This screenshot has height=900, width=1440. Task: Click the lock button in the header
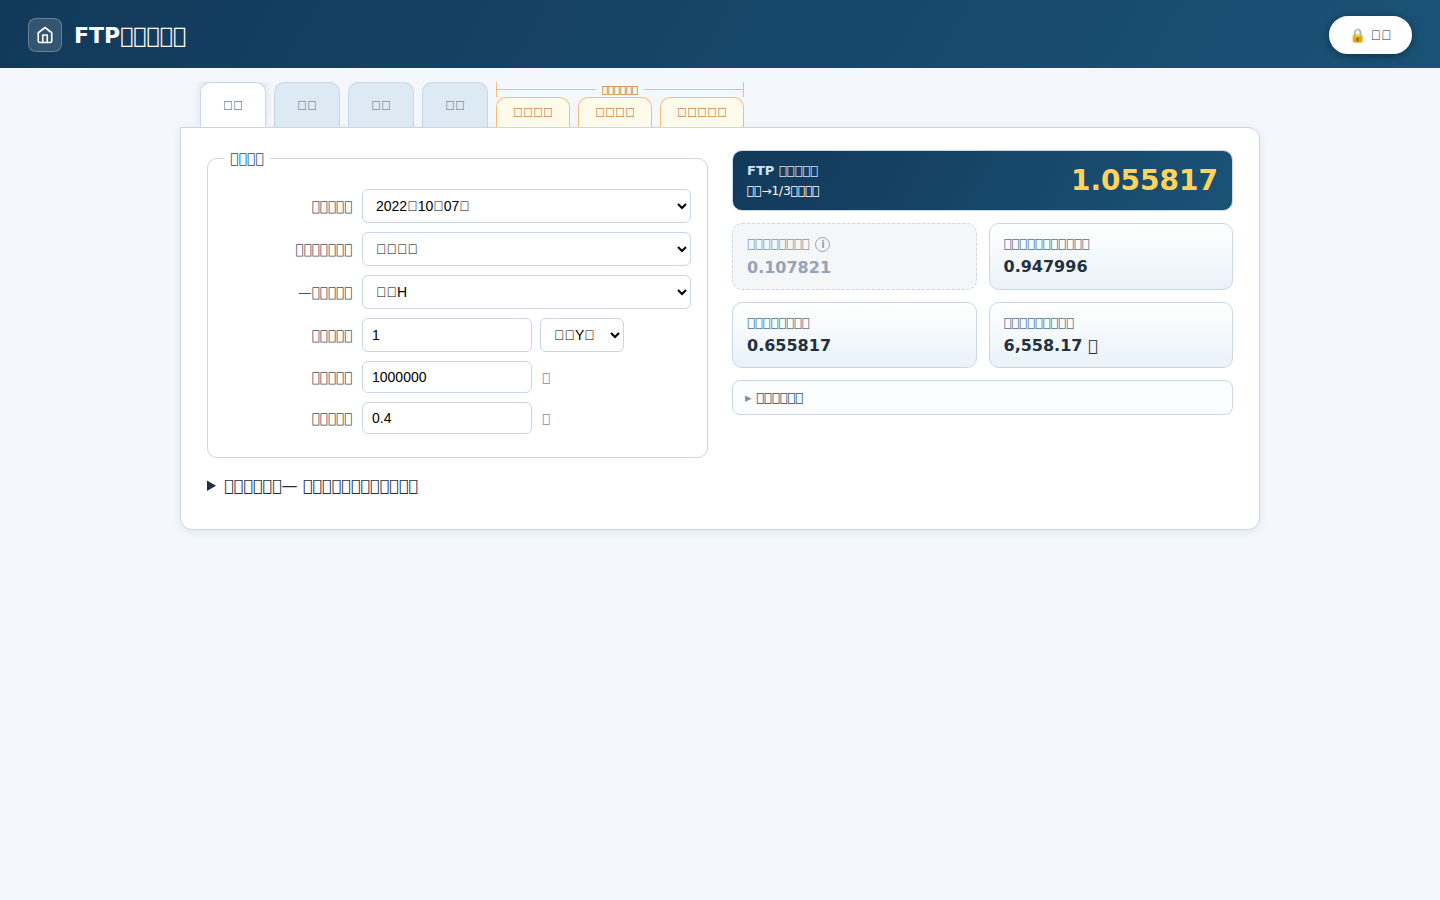[1370, 35]
